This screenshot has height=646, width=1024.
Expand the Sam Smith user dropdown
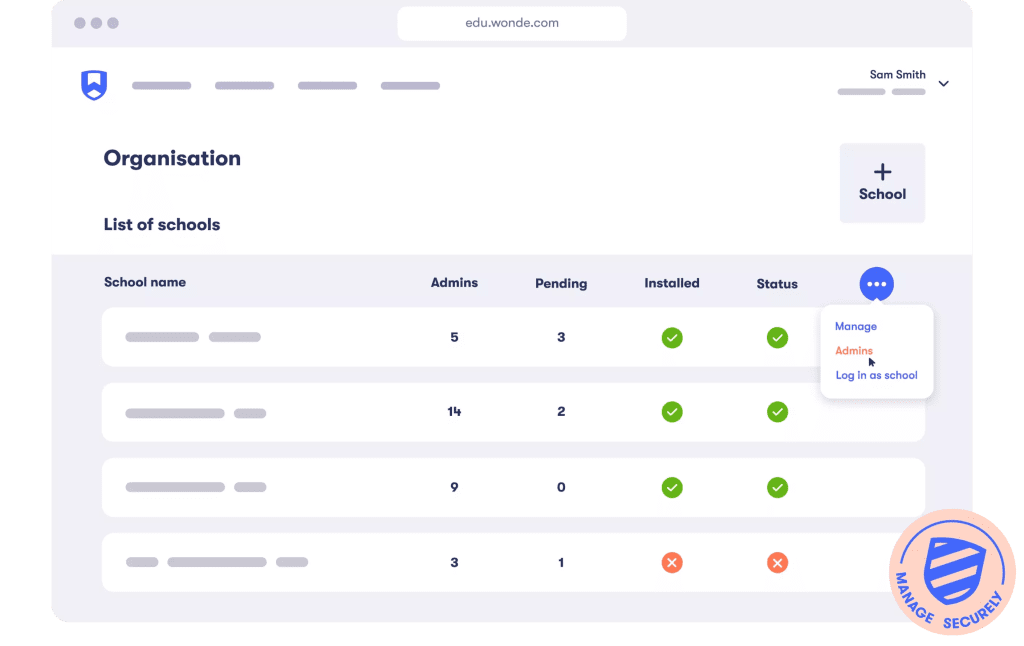[x=944, y=84]
